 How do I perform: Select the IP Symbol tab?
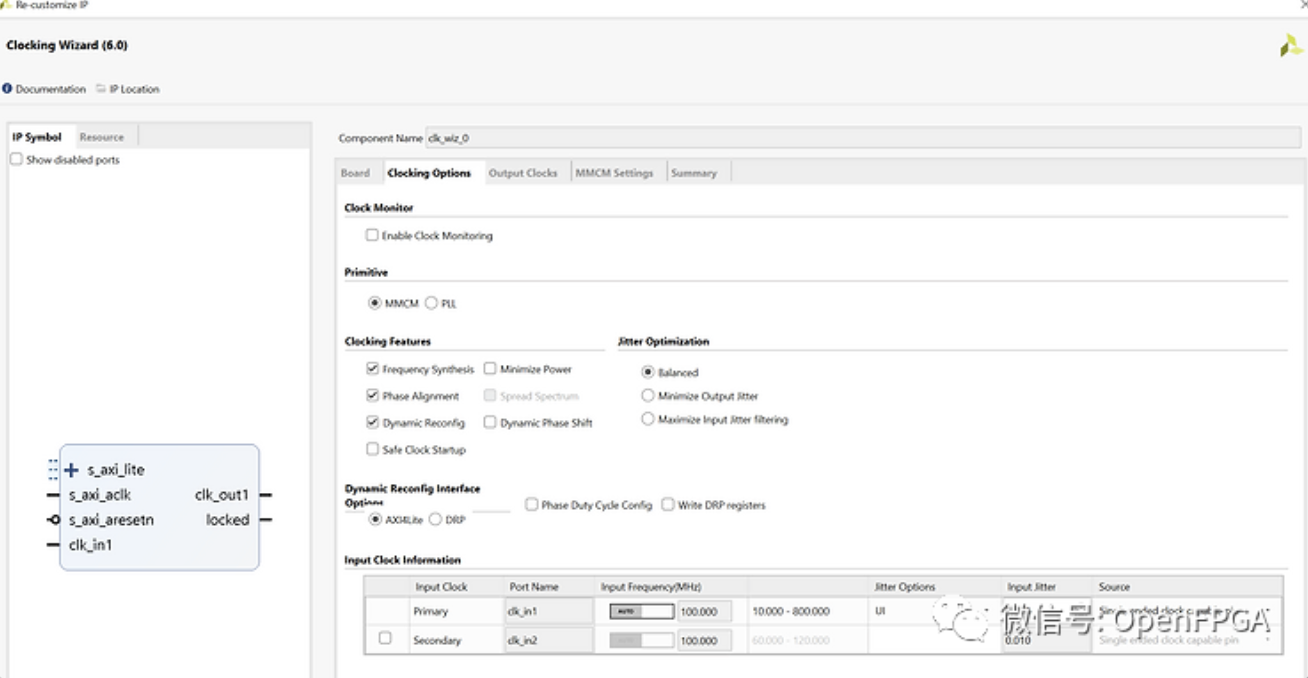(x=37, y=137)
